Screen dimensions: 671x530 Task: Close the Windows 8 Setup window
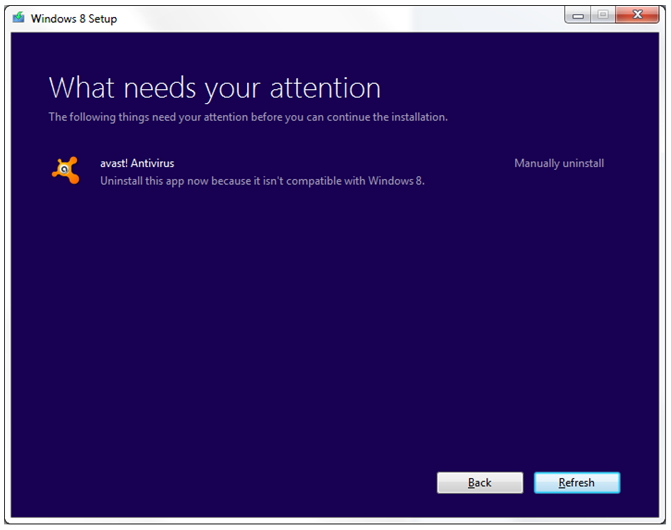click(637, 15)
